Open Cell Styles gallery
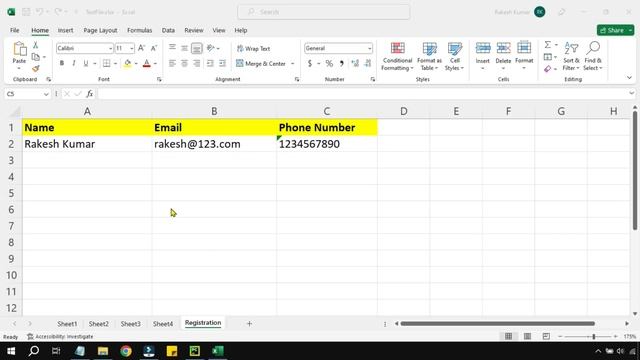Viewport: 640px width, 360px height. tap(454, 56)
